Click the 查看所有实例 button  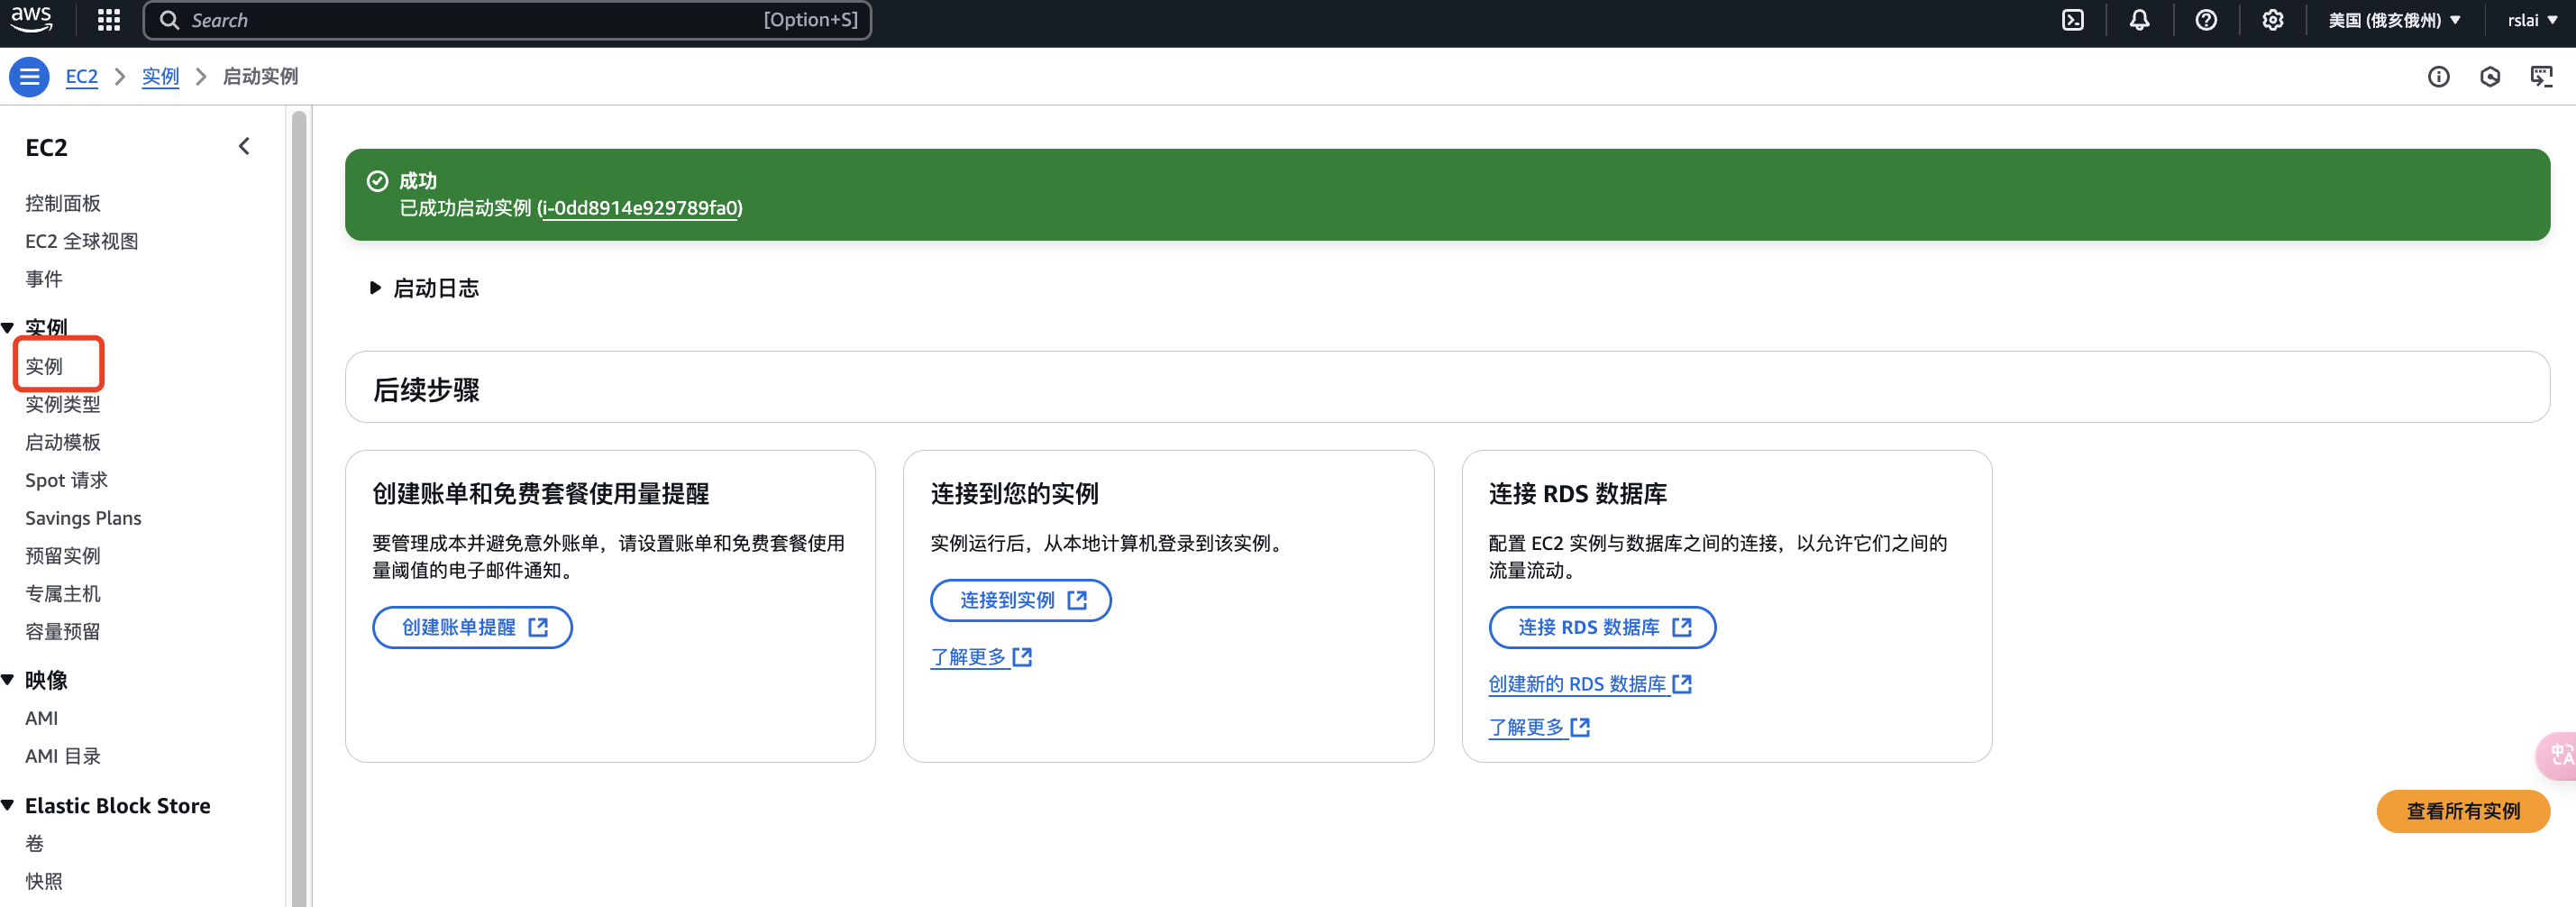coord(2463,811)
